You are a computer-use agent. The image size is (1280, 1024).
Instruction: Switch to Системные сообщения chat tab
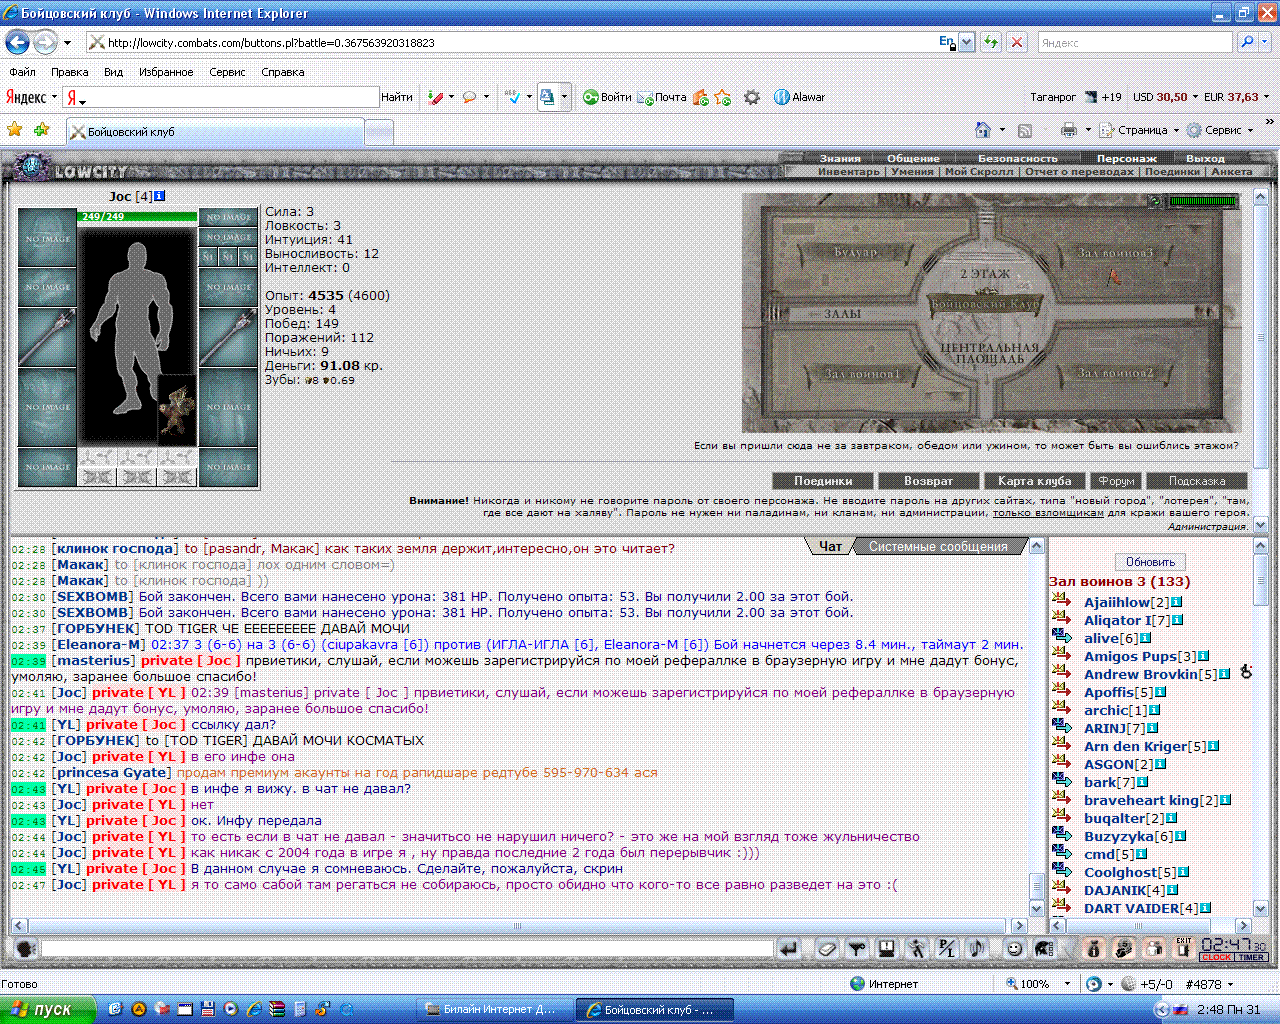point(938,547)
